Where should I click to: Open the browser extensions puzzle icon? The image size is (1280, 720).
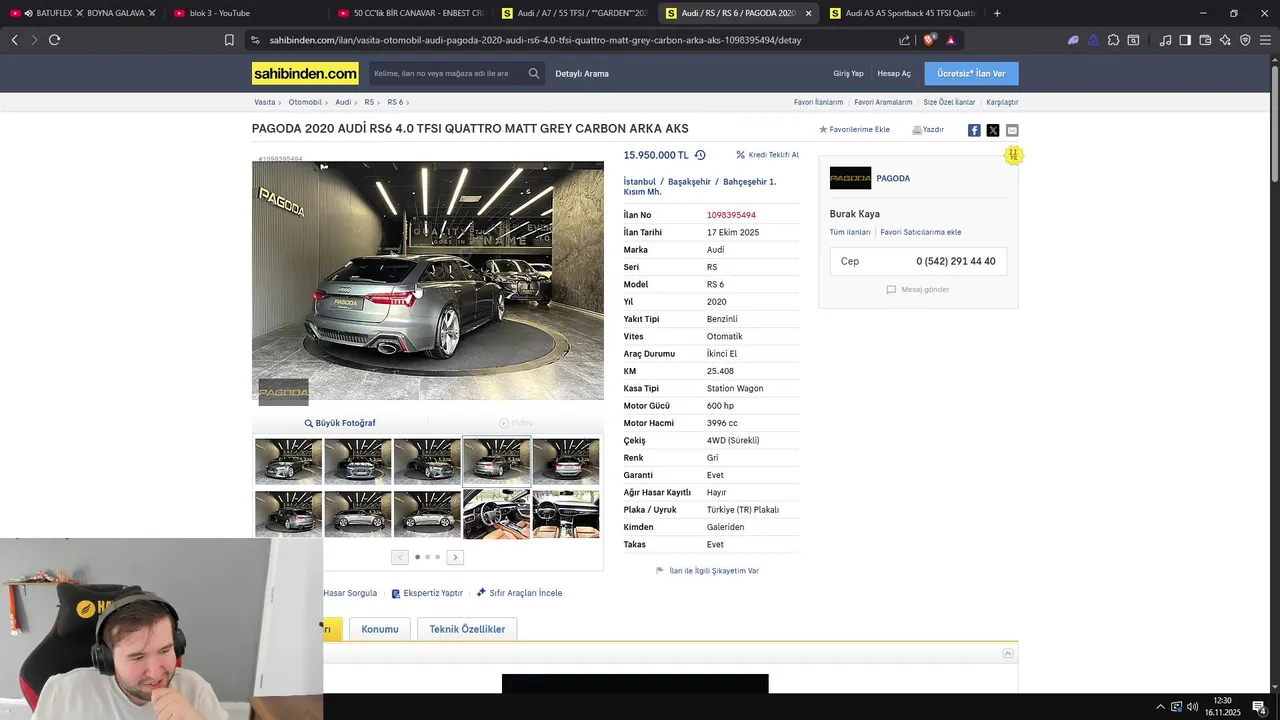pos(1113,40)
